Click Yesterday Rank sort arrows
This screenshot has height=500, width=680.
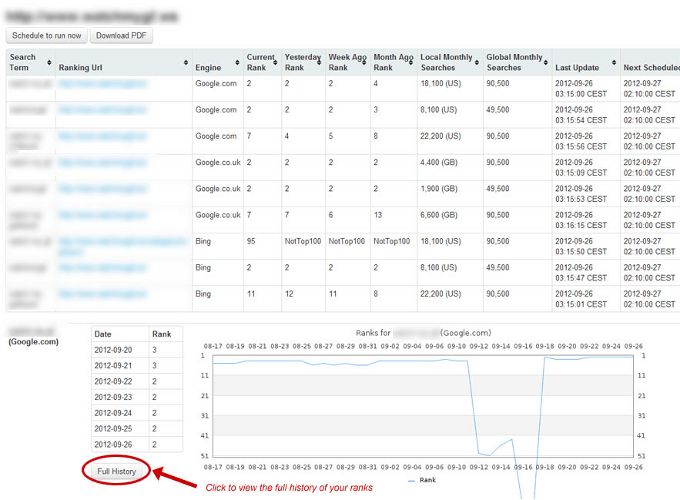coord(320,63)
